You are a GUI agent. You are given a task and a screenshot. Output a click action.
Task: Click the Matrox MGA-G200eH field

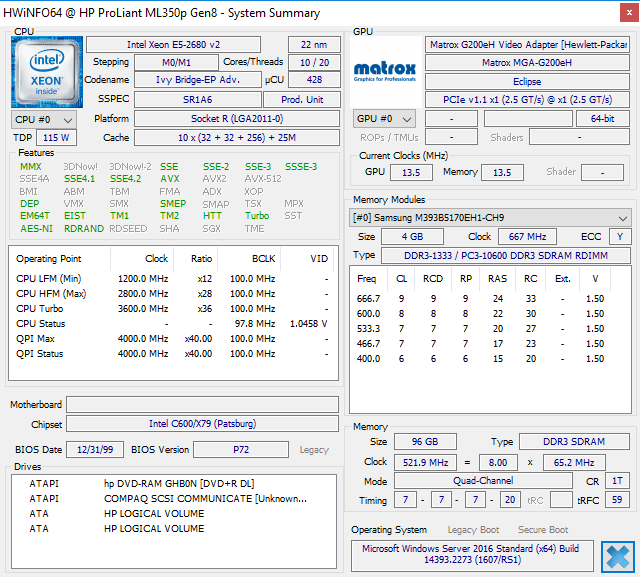527,62
